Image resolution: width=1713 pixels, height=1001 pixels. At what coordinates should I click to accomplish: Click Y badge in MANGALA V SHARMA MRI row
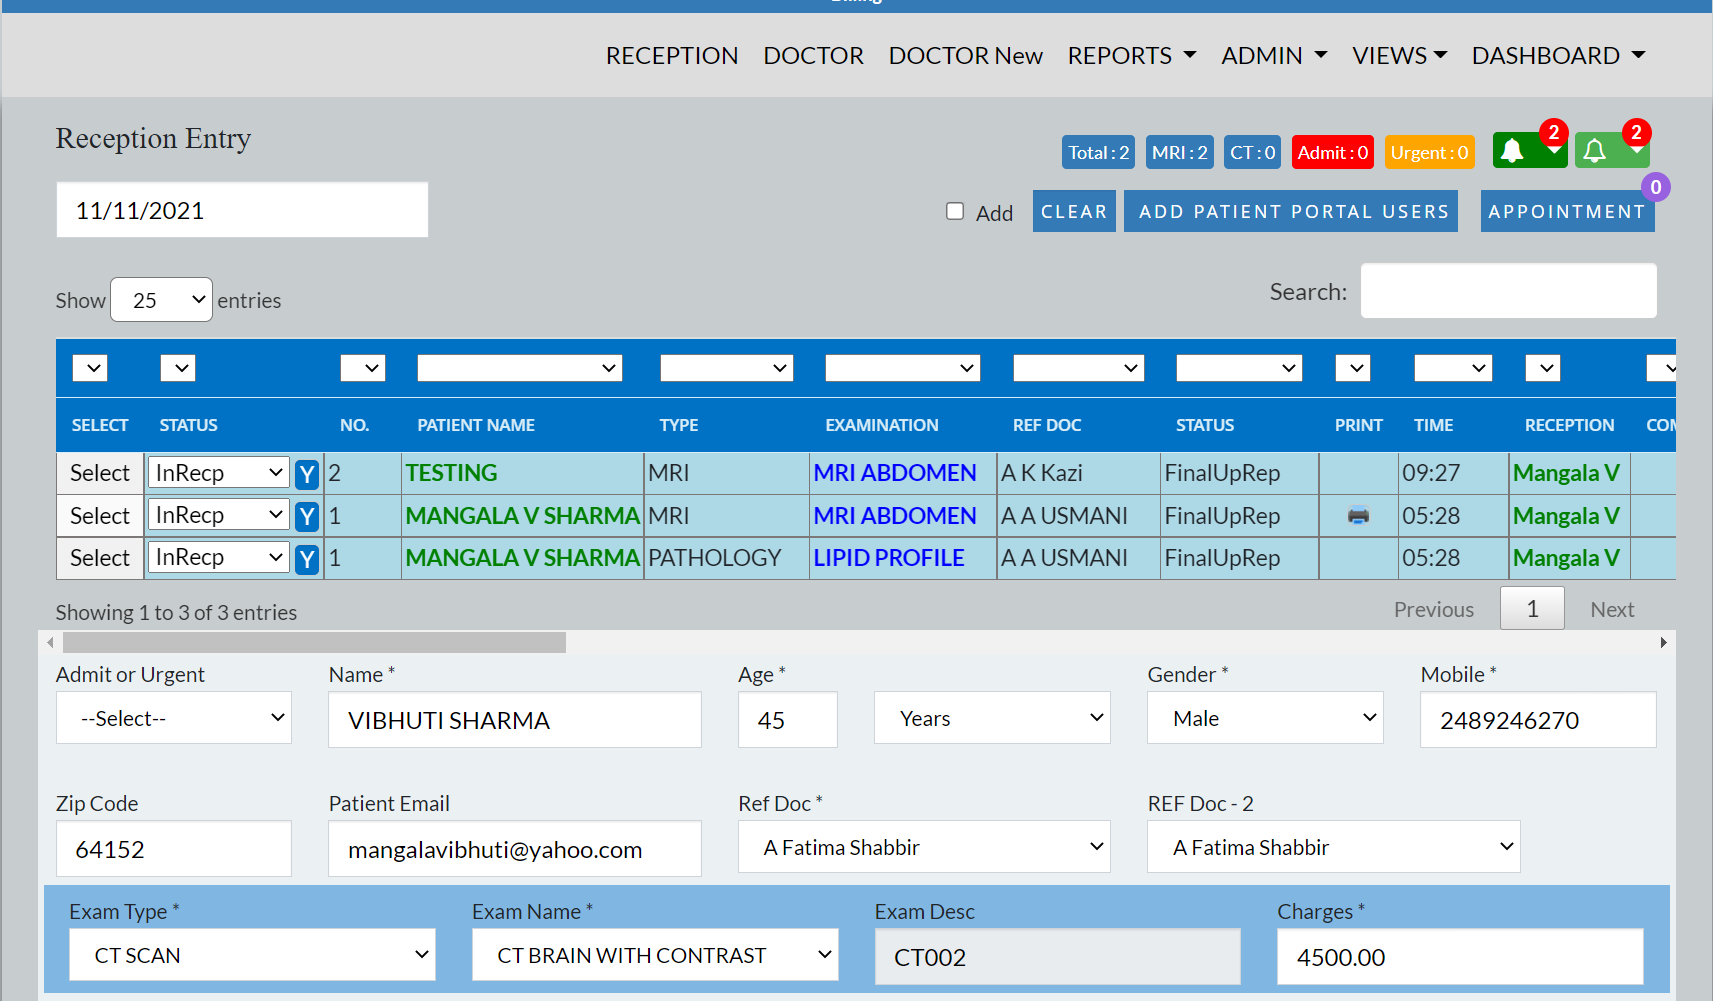click(307, 516)
